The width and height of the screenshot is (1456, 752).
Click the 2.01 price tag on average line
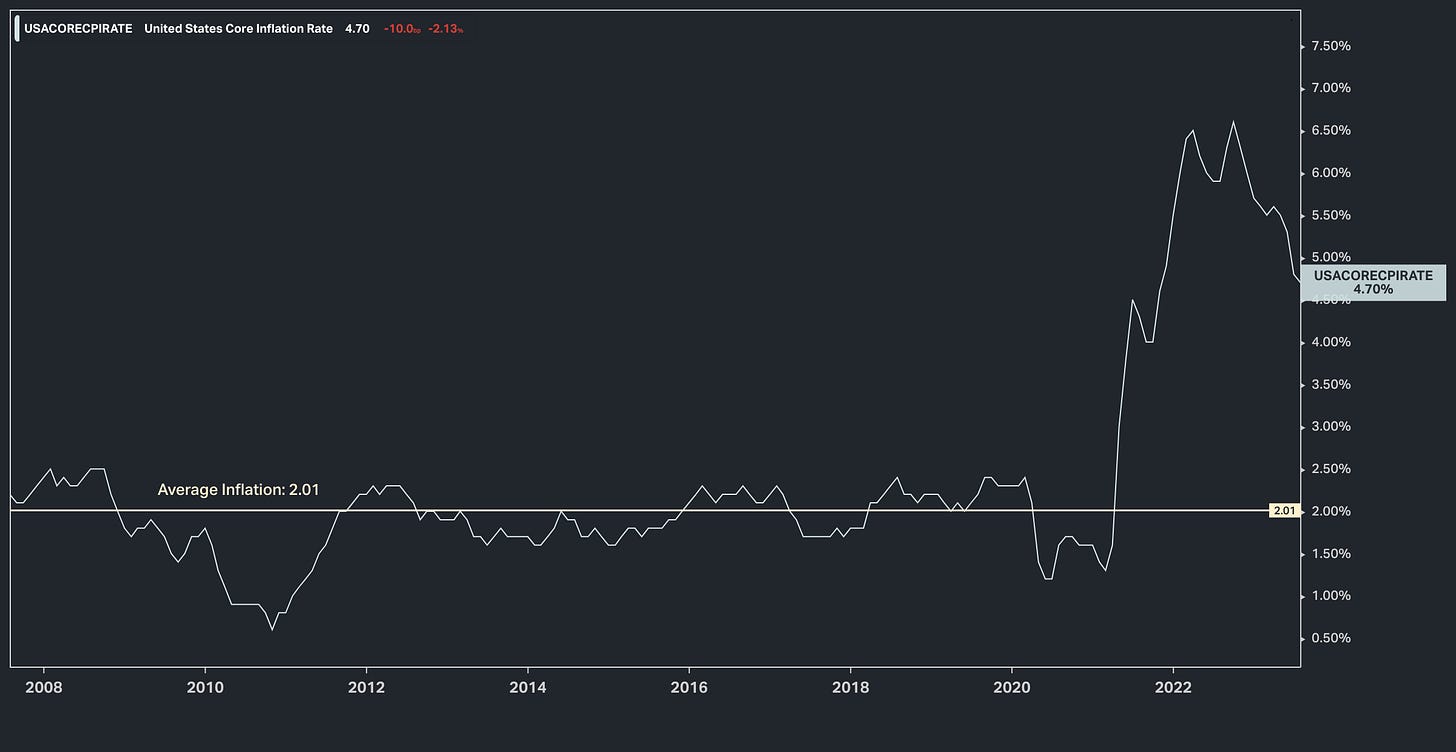coord(1283,511)
